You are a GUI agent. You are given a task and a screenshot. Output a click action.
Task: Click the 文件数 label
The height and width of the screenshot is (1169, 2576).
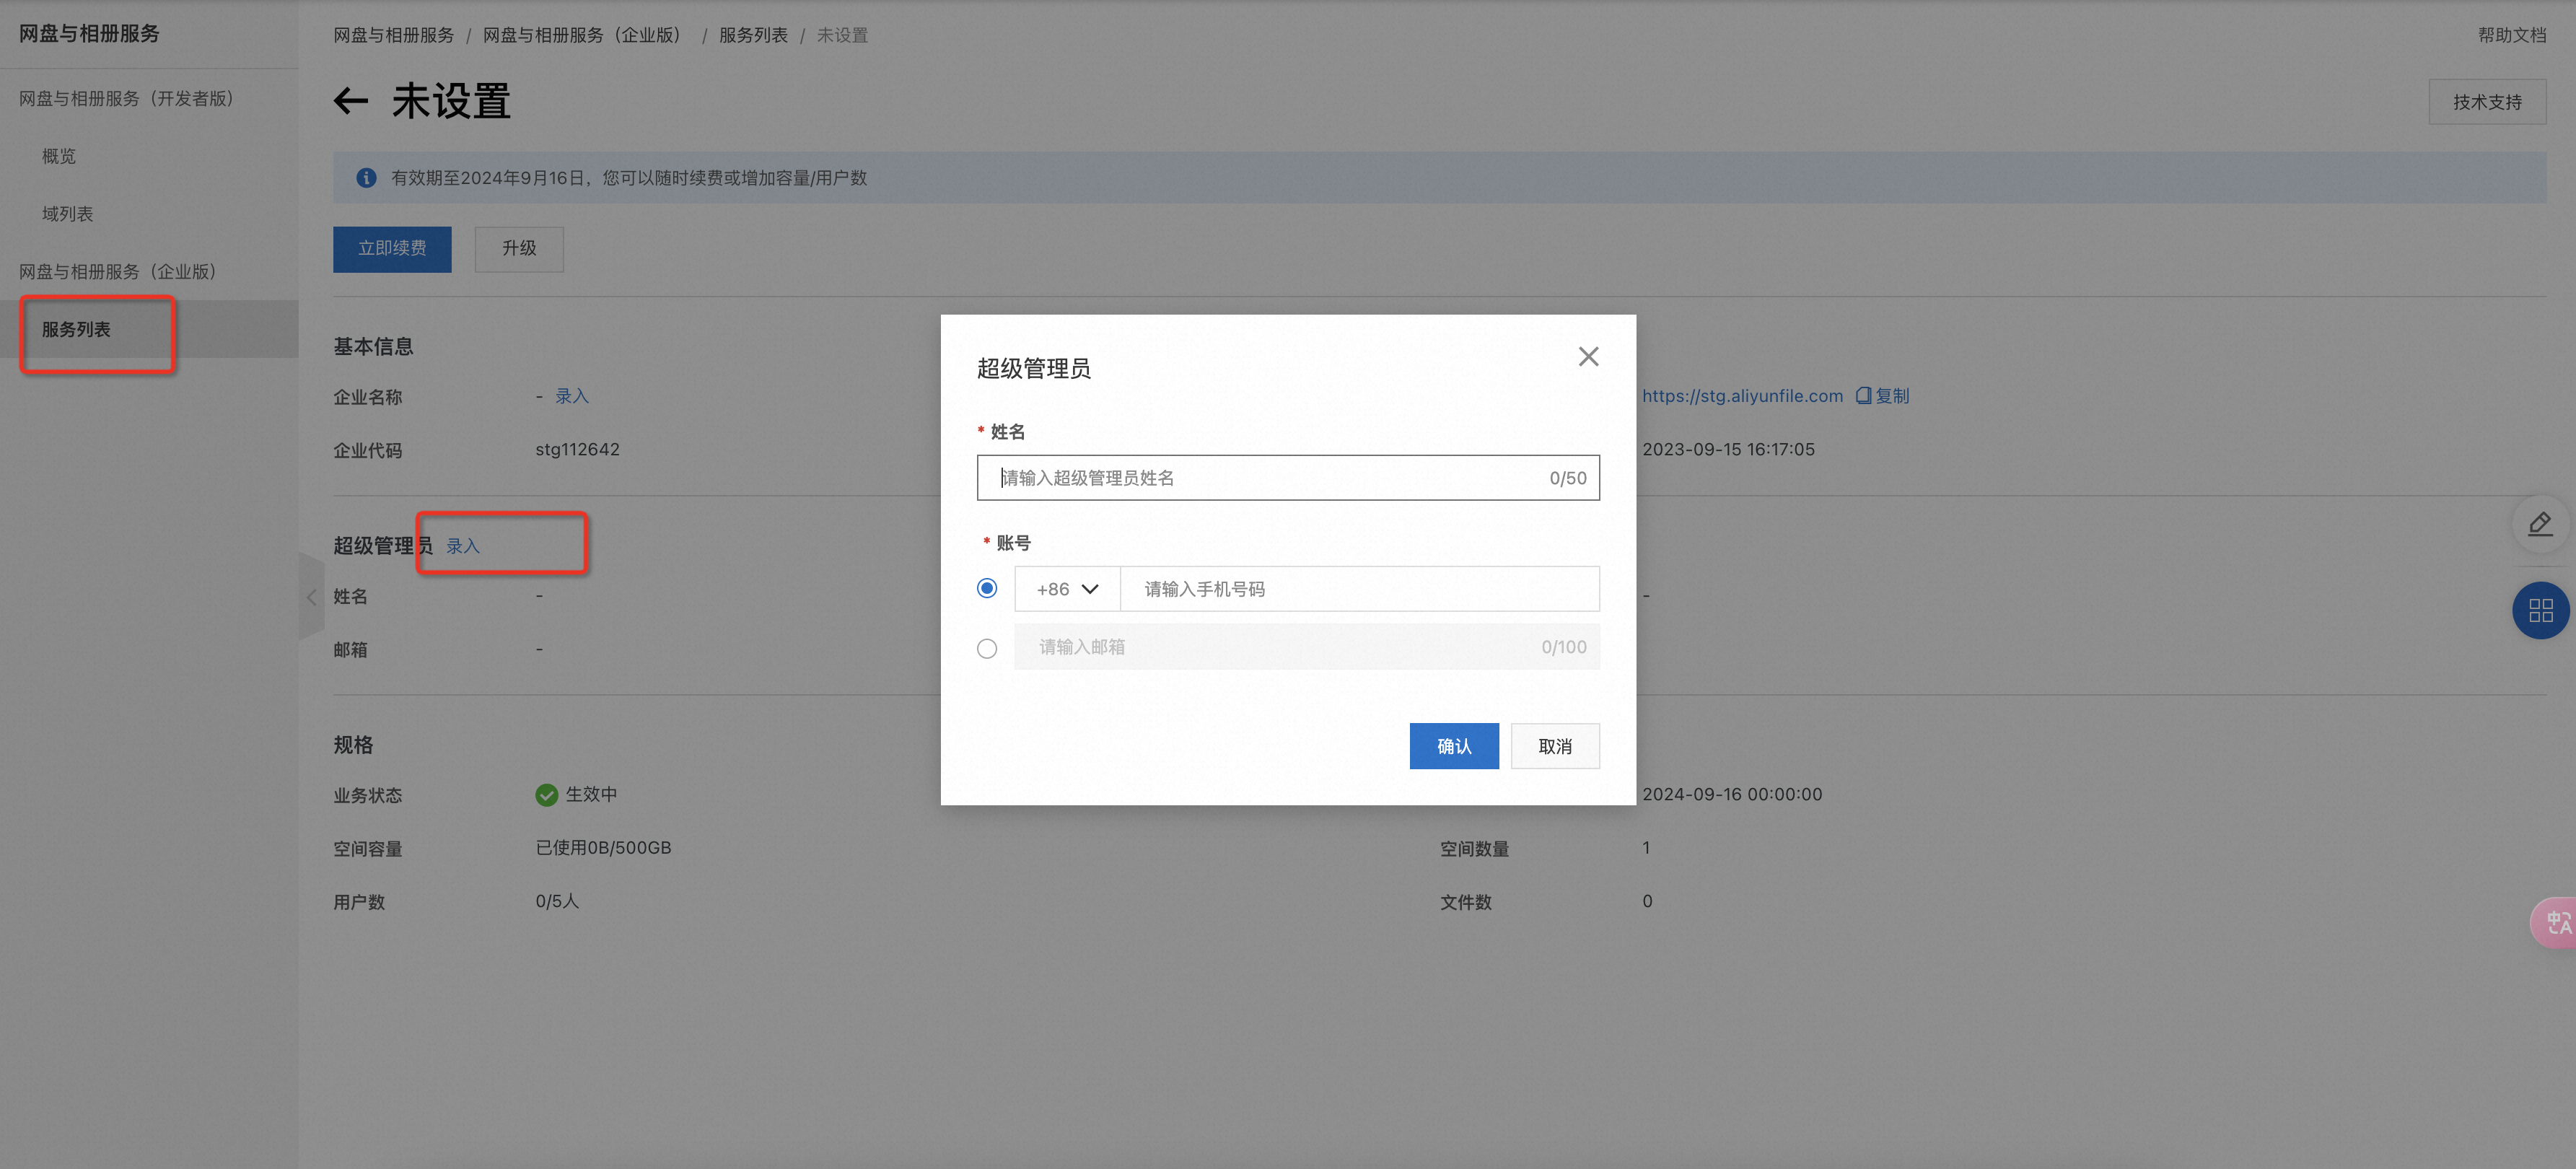coord(1465,902)
